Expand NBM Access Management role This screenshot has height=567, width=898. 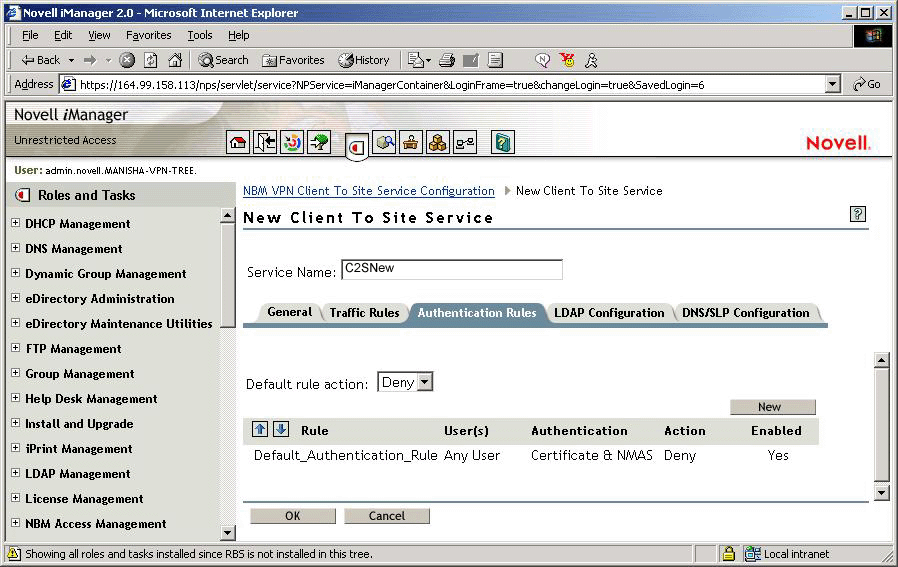coord(15,522)
